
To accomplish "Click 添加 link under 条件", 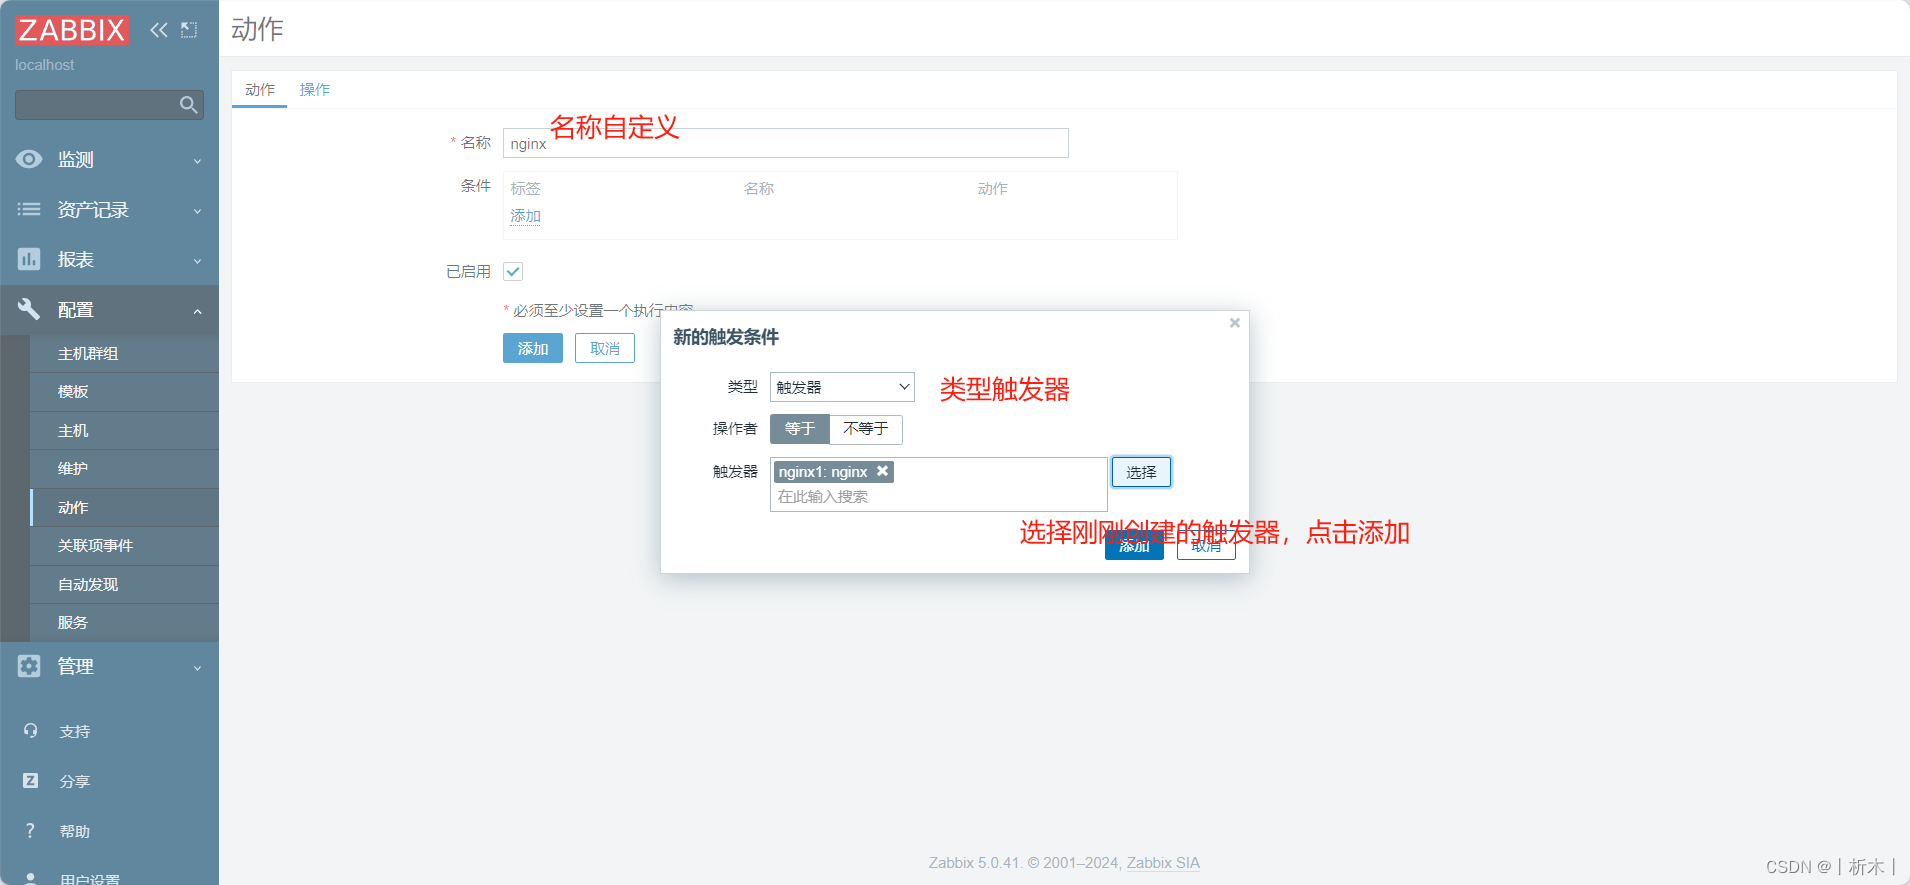I will coord(525,216).
